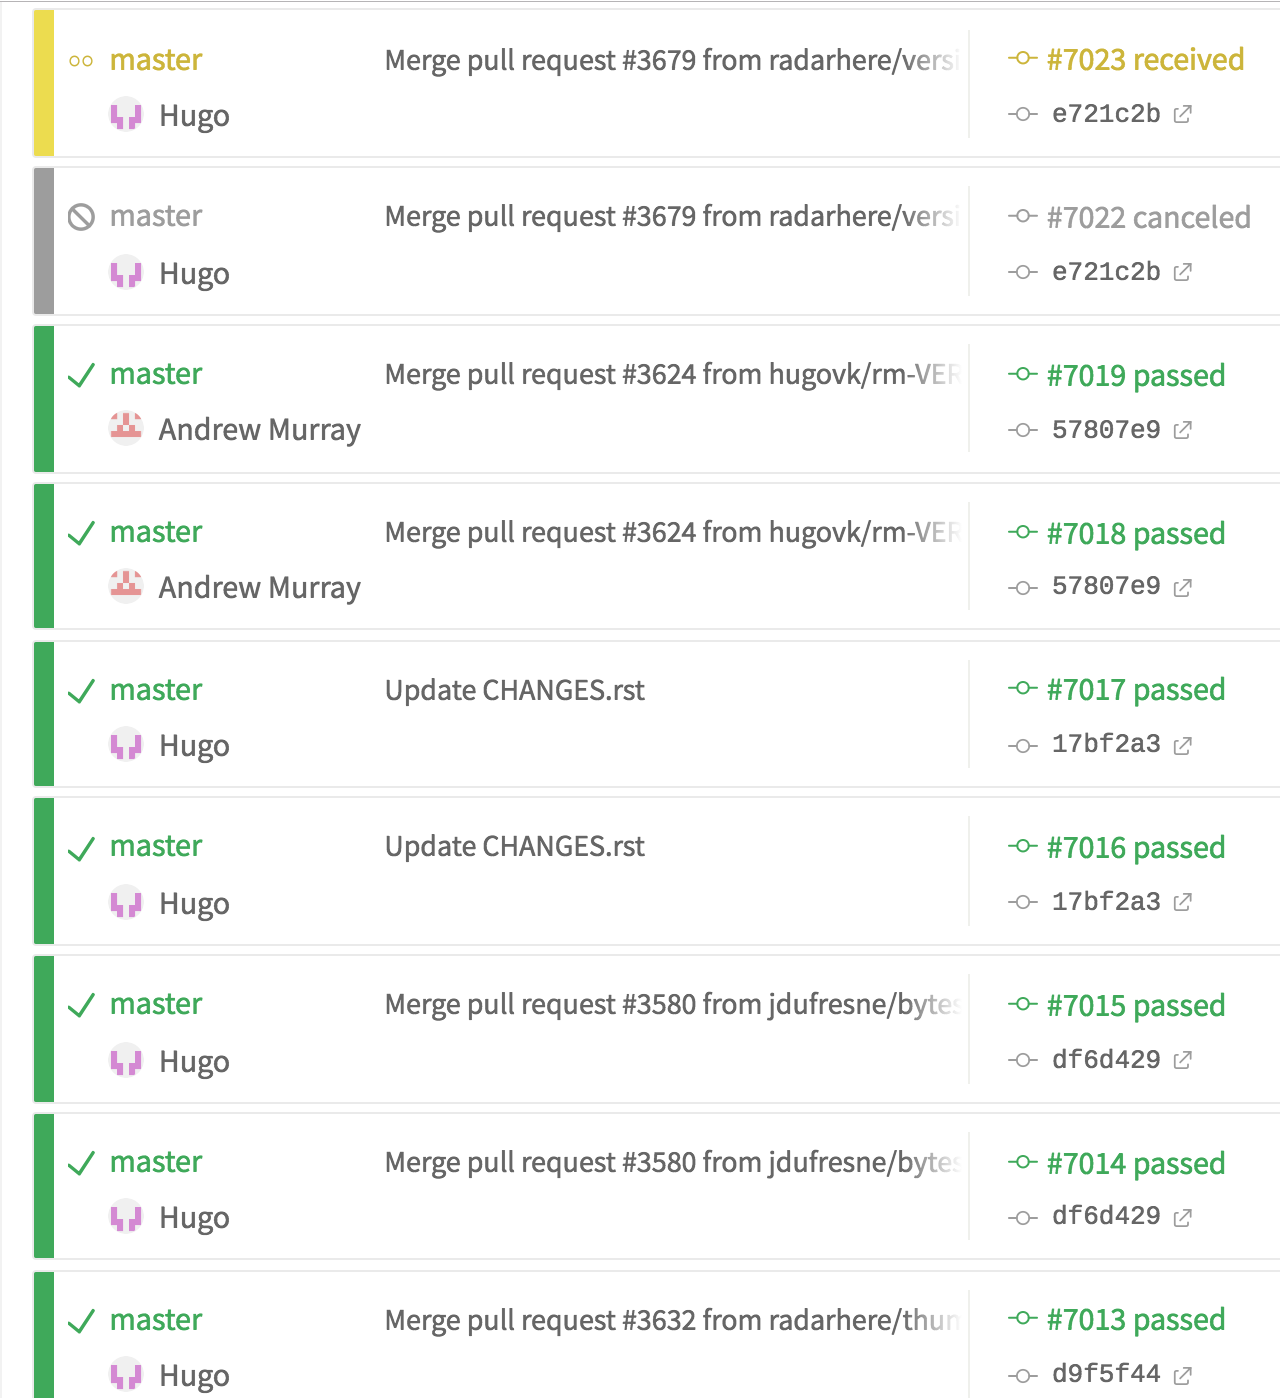Viewport: 1280px width, 1398px height.
Task: Click the external link icon next to d9f5f44
Action: point(1182,1373)
